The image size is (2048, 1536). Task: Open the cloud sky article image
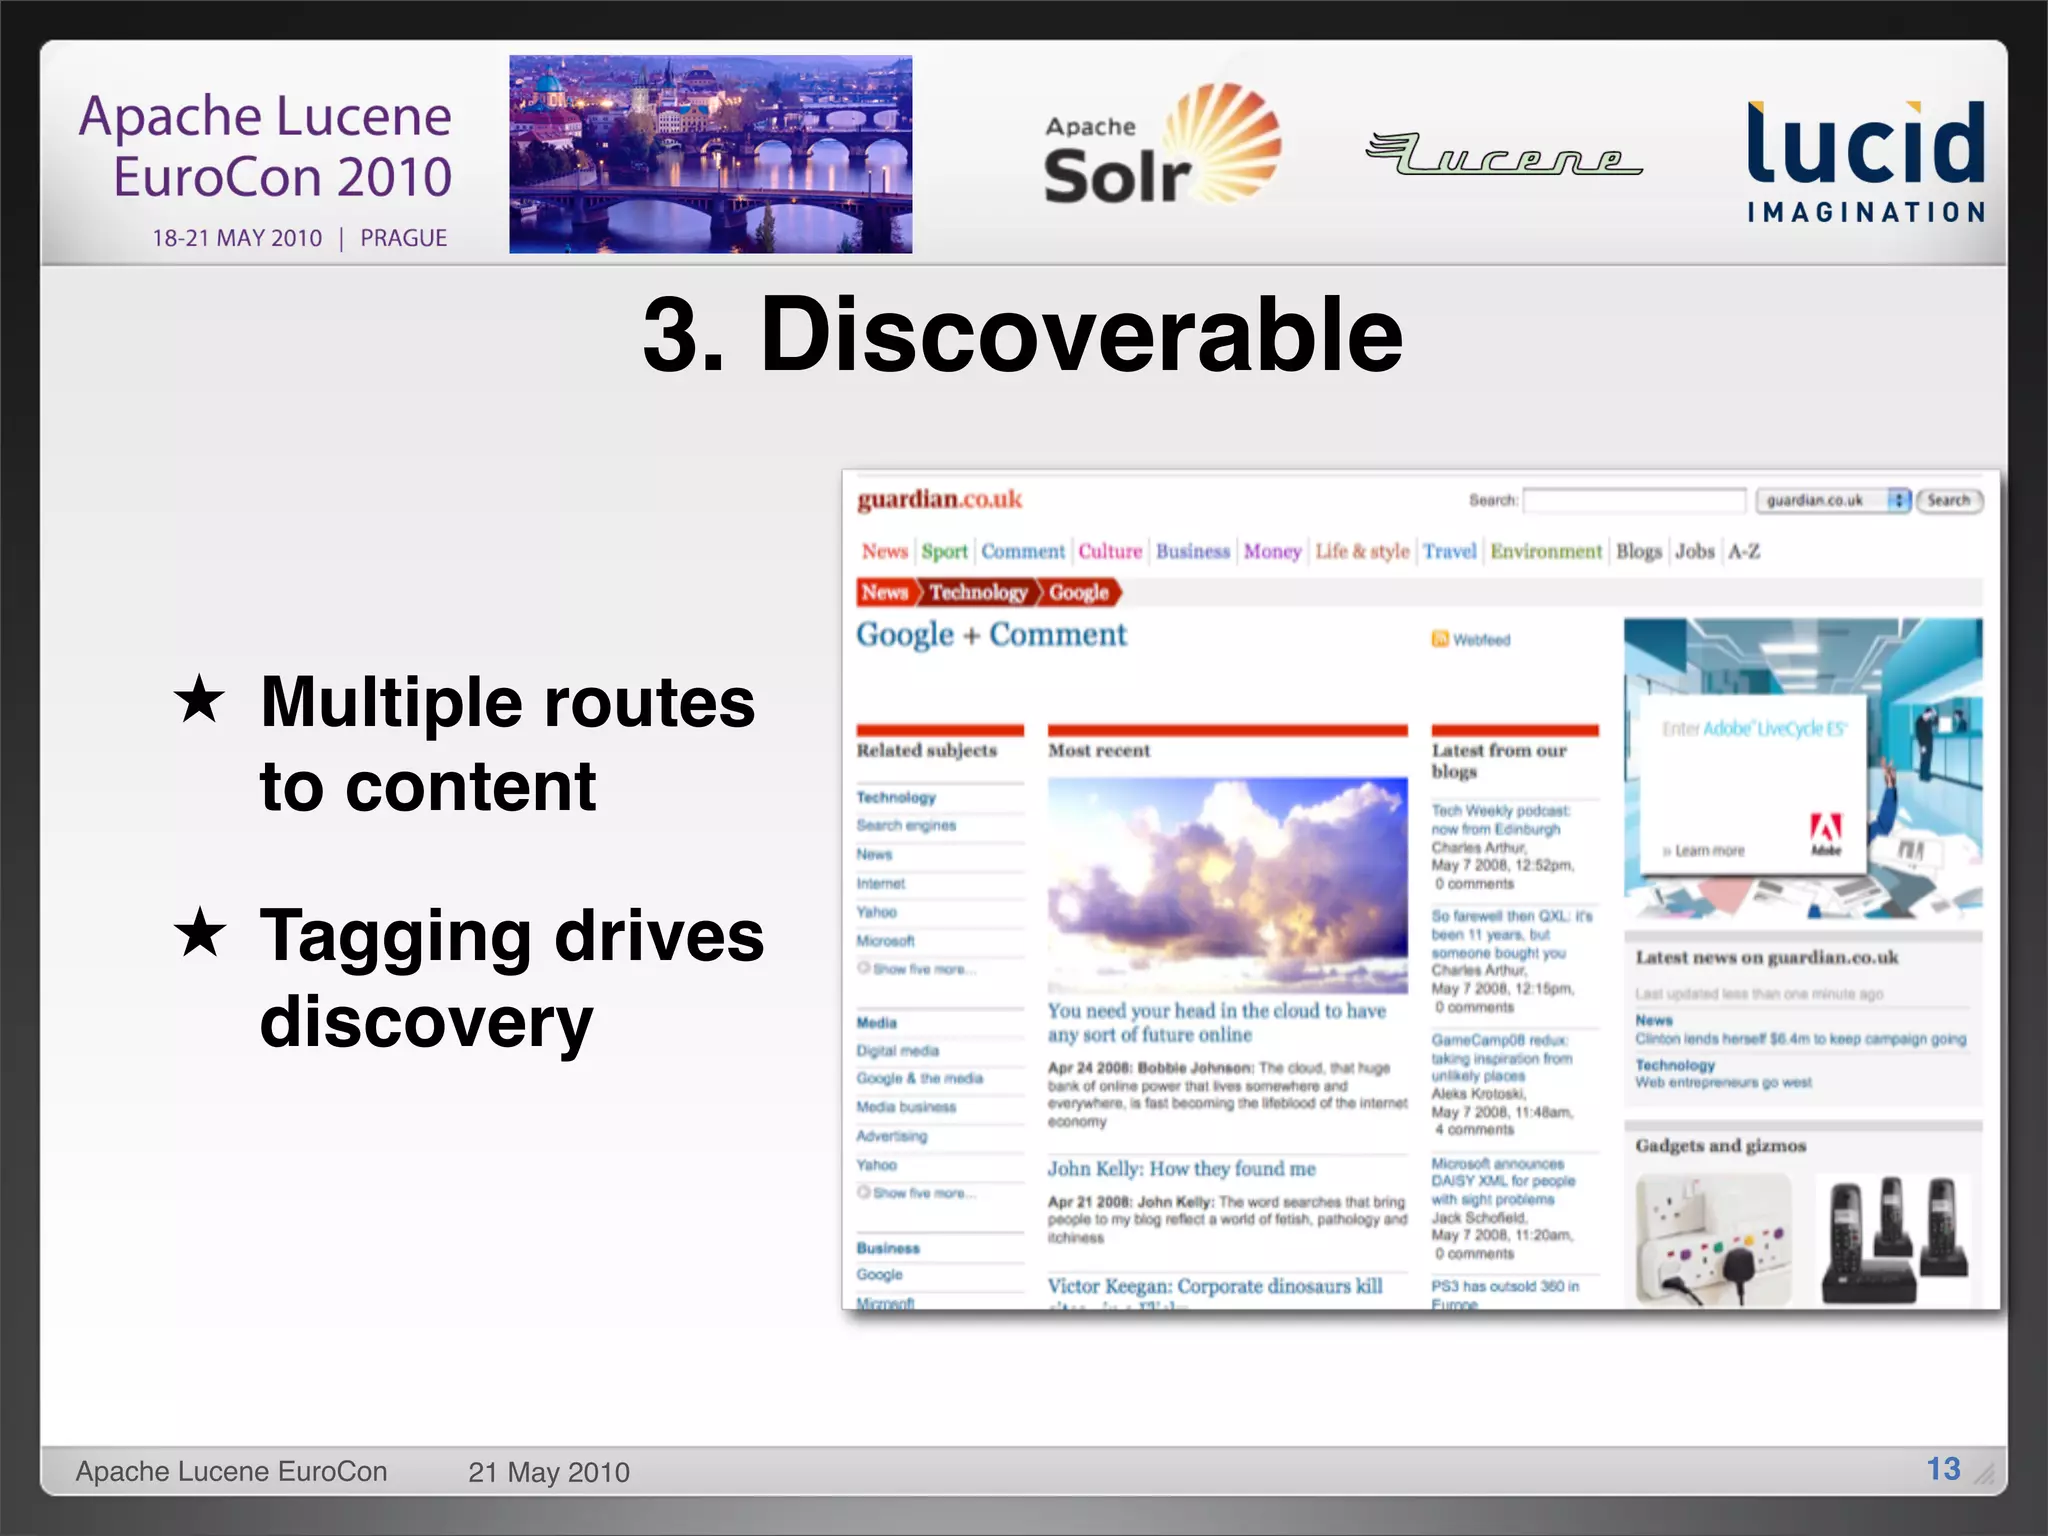[x=1227, y=885]
